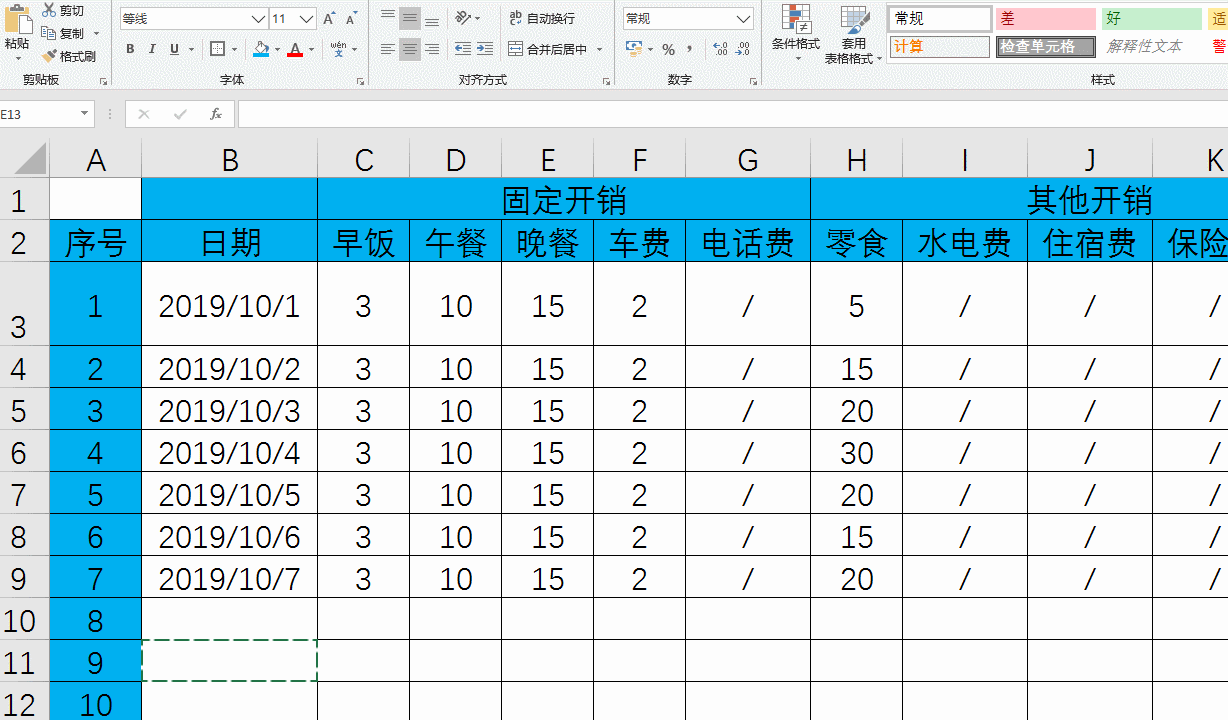Image resolution: width=1228 pixels, height=720 pixels.
Task: Open the font name dropdown (等线)
Action: click(258, 19)
